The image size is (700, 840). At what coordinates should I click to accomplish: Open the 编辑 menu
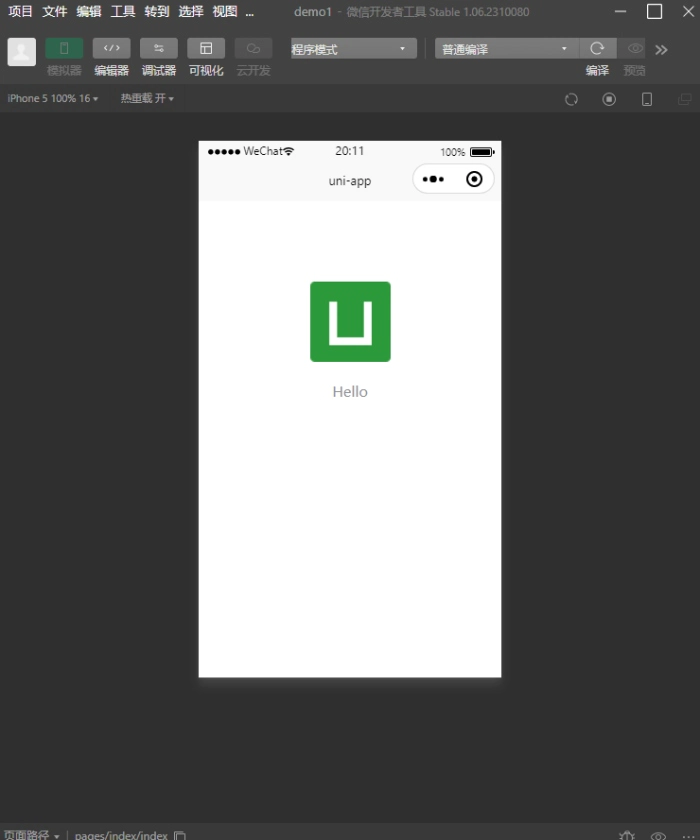pos(89,11)
